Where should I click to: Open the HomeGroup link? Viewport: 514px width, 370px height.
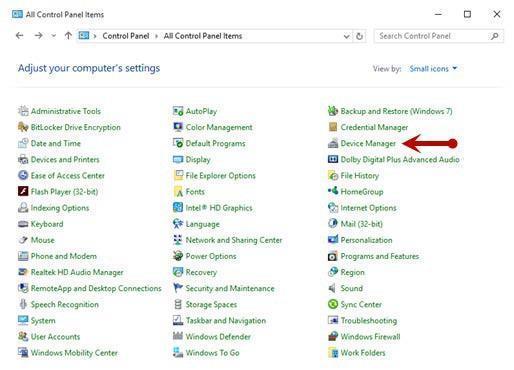point(362,192)
